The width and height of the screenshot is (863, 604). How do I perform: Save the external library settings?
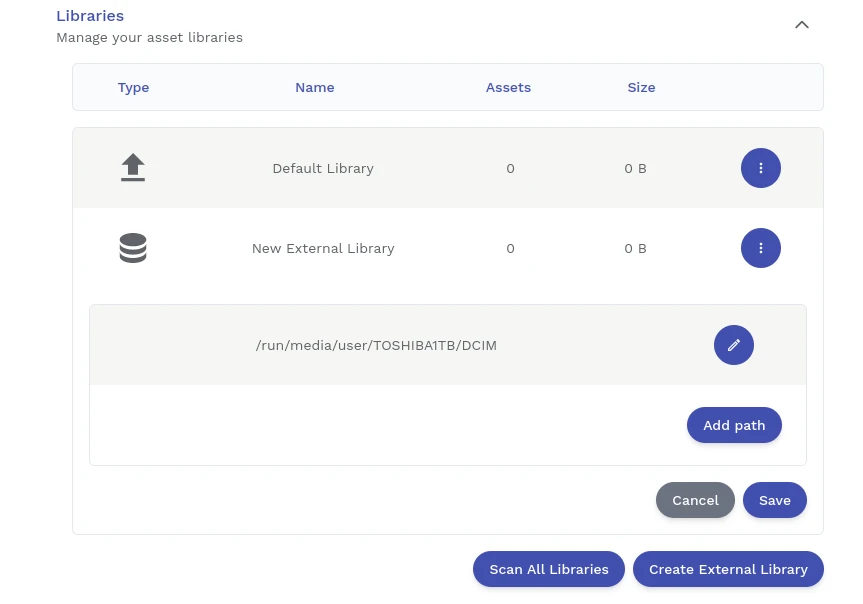pyautogui.click(x=774, y=500)
